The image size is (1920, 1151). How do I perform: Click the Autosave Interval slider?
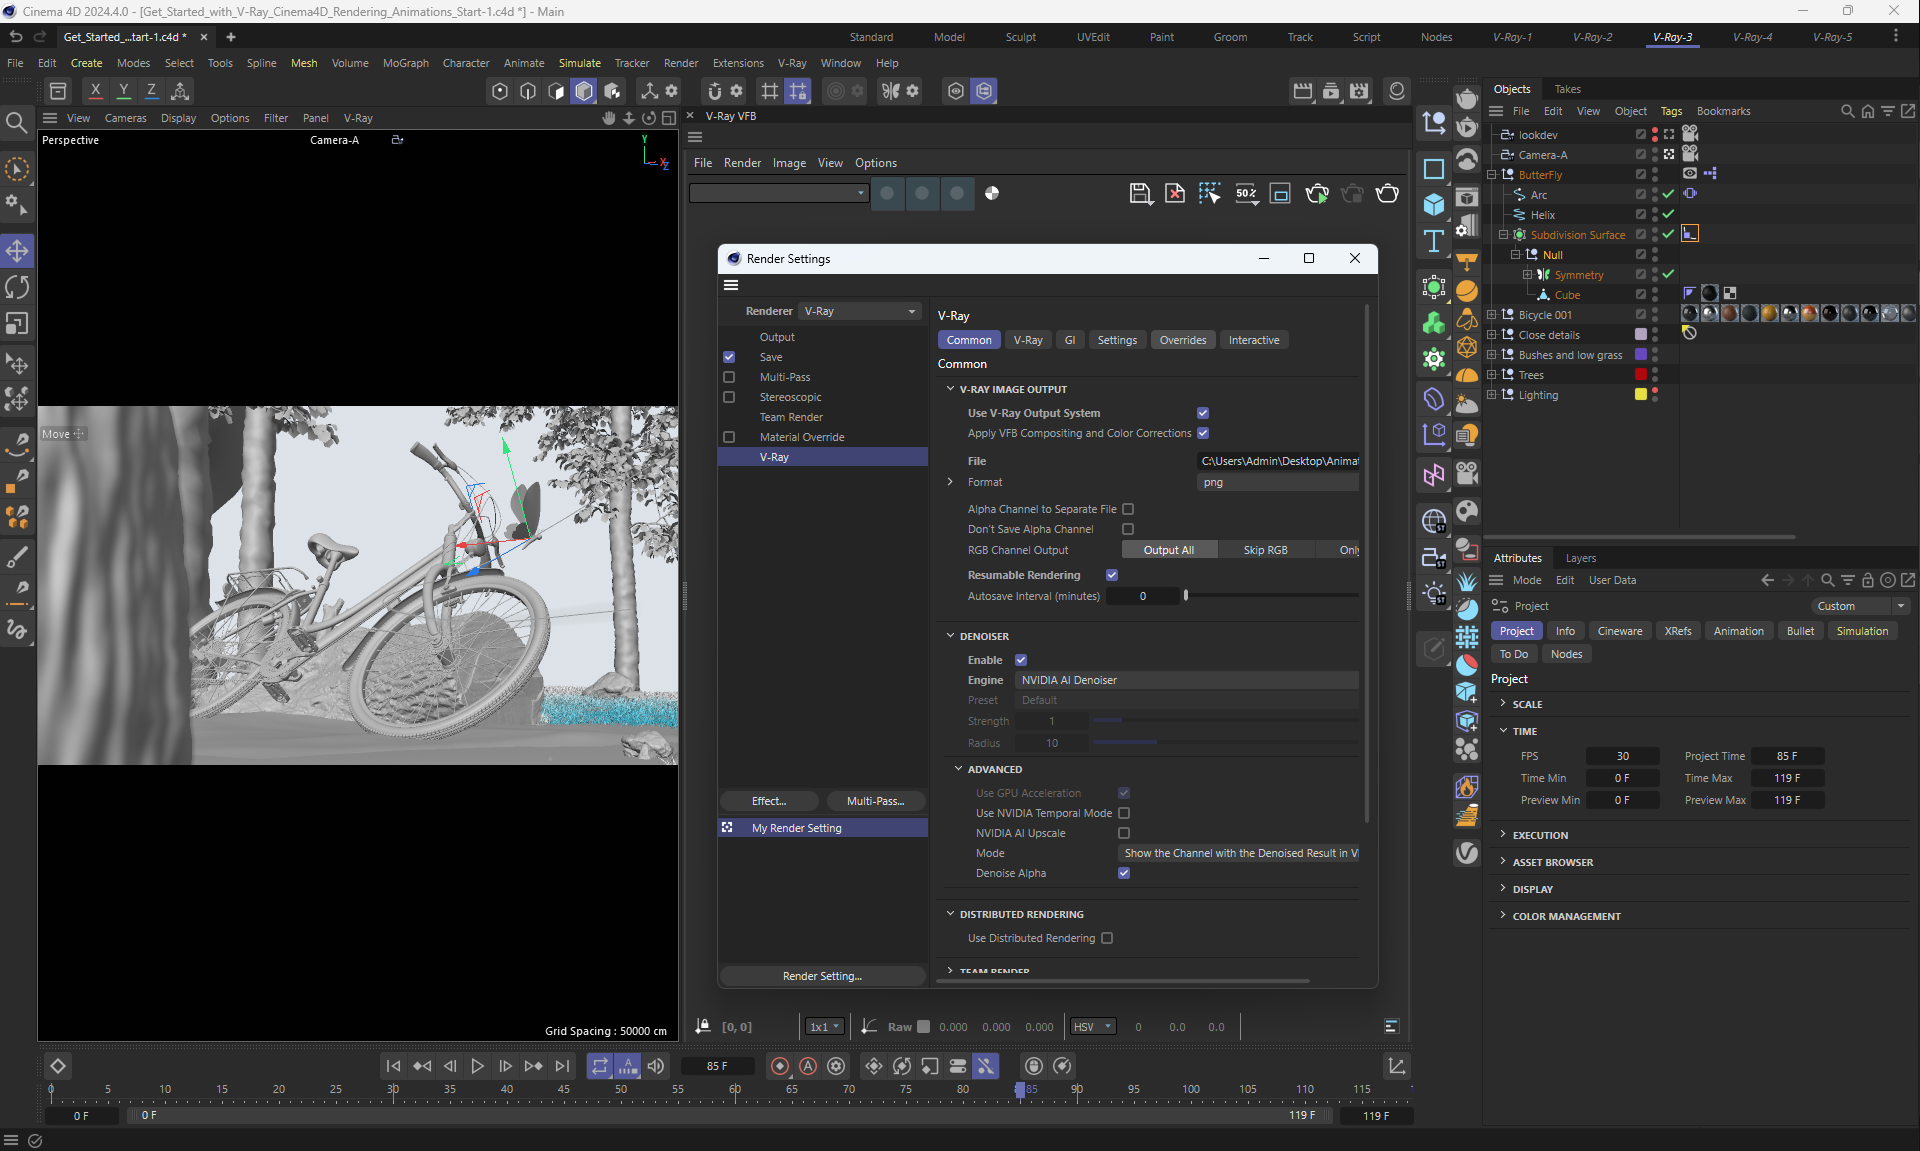pos(1270,596)
